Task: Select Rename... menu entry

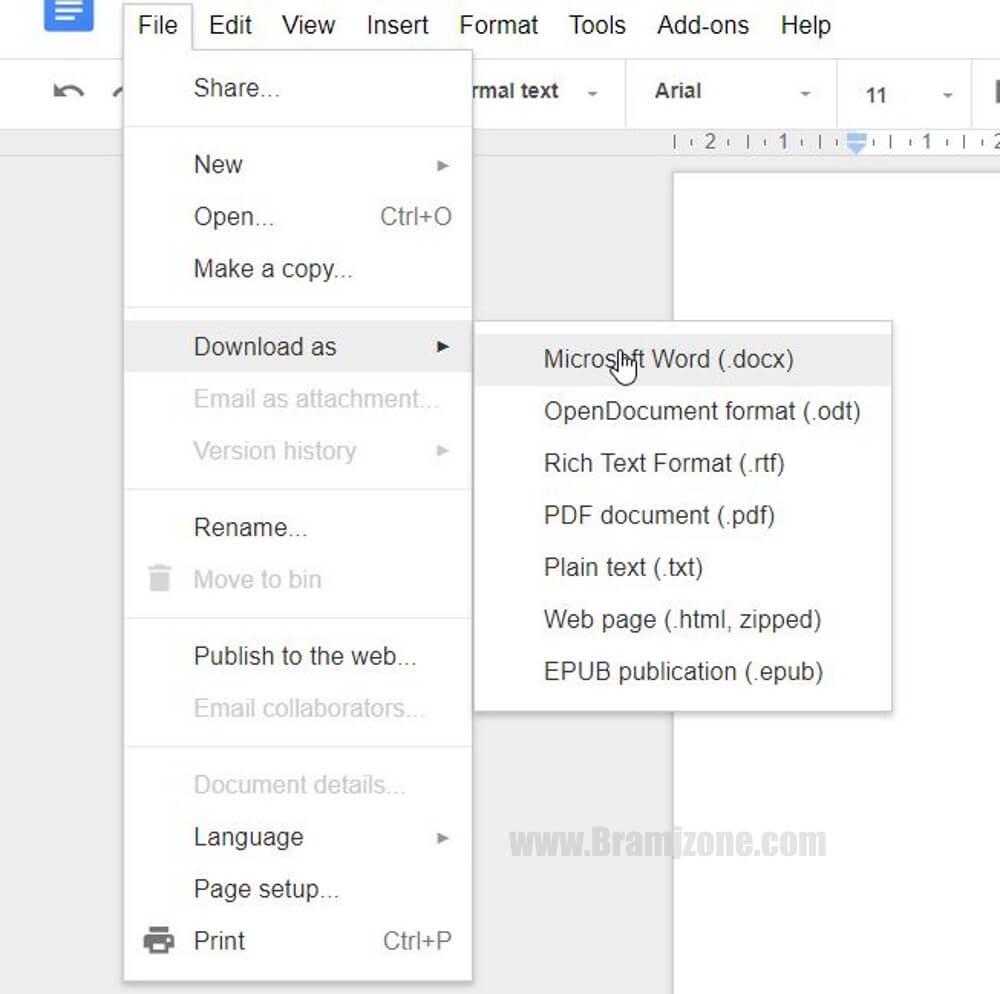Action: pos(298,528)
